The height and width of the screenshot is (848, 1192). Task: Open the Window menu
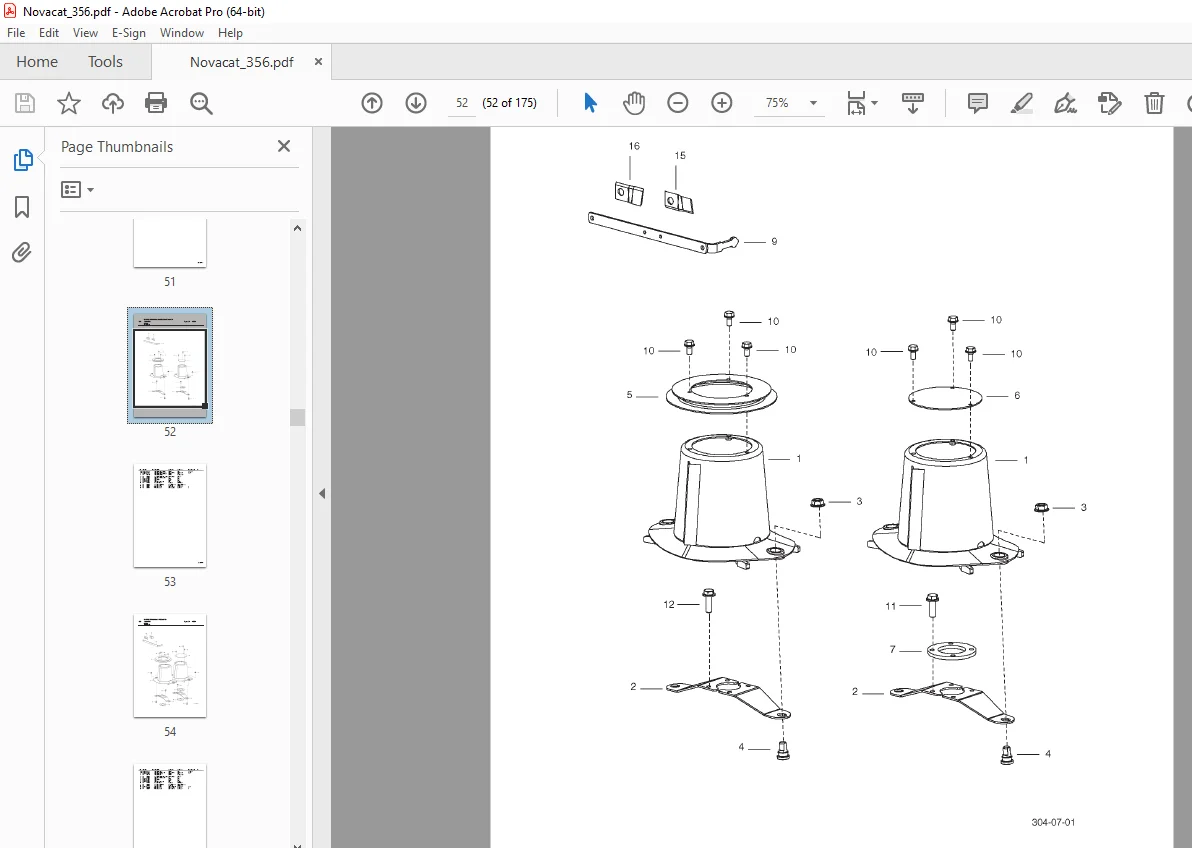click(182, 33)
